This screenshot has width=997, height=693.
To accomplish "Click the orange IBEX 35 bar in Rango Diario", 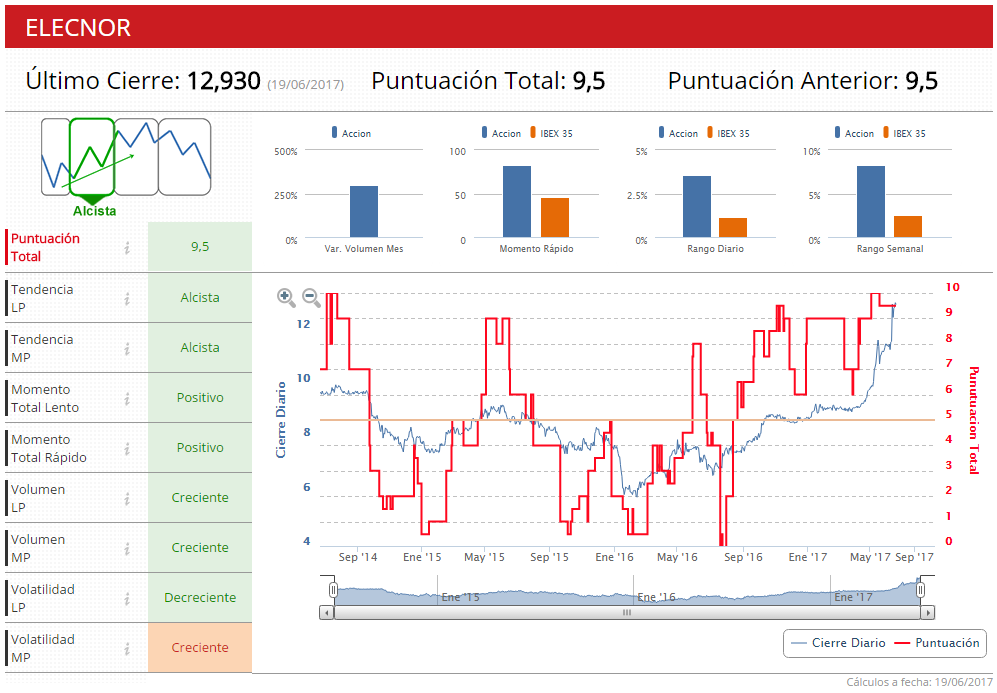I will [x=733, y=228].
